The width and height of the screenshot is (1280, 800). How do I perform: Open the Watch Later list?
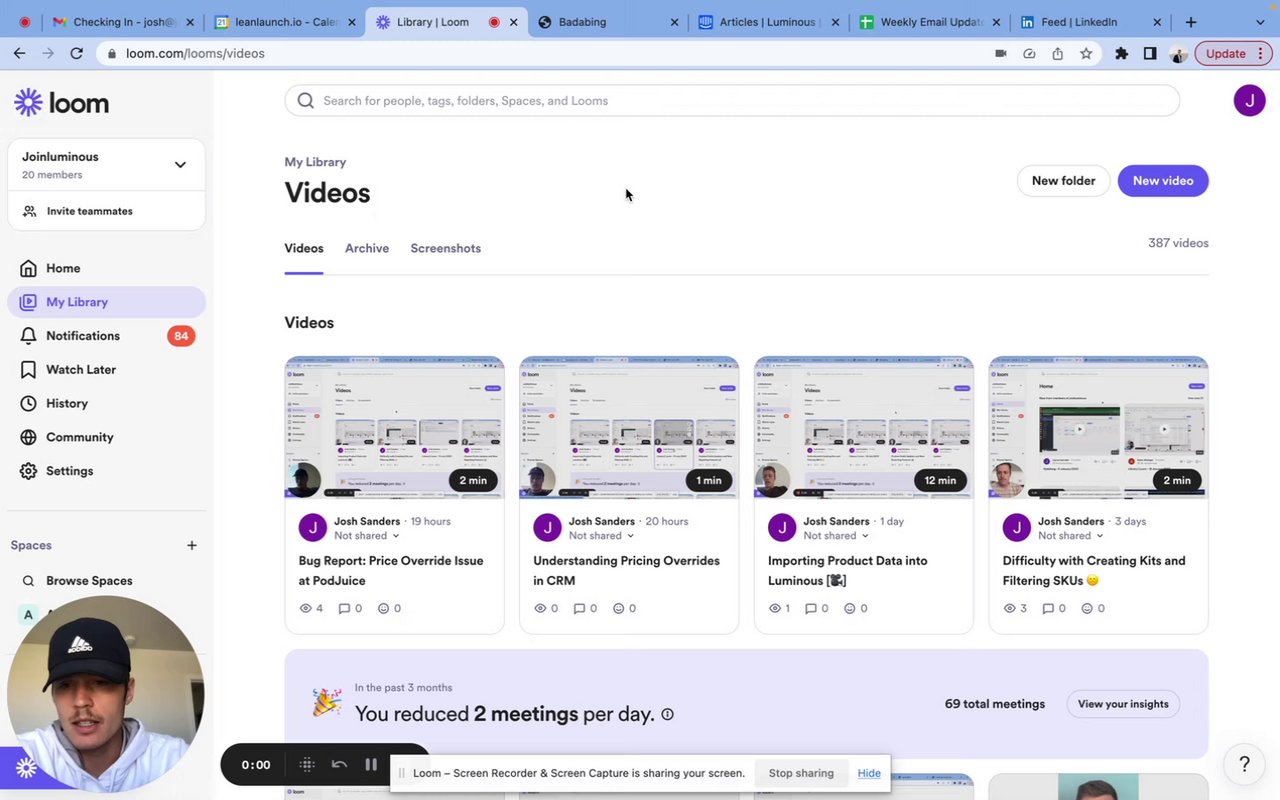(80, 370)
